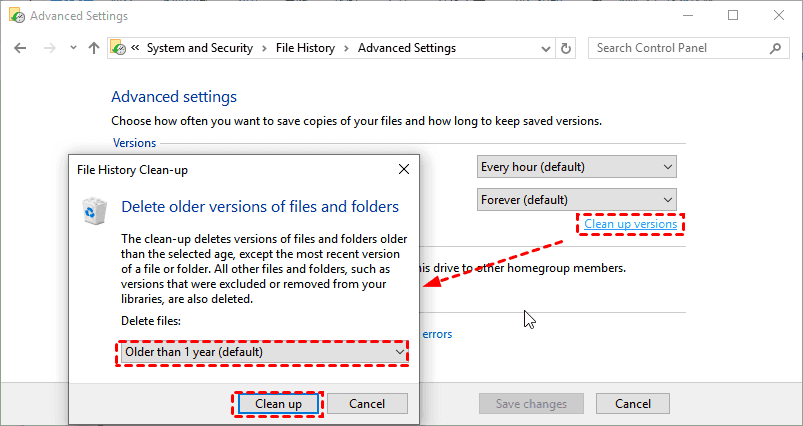Click the Clean up versions link
The width and height of the screenshot is (803, 426).
[631, 224]
